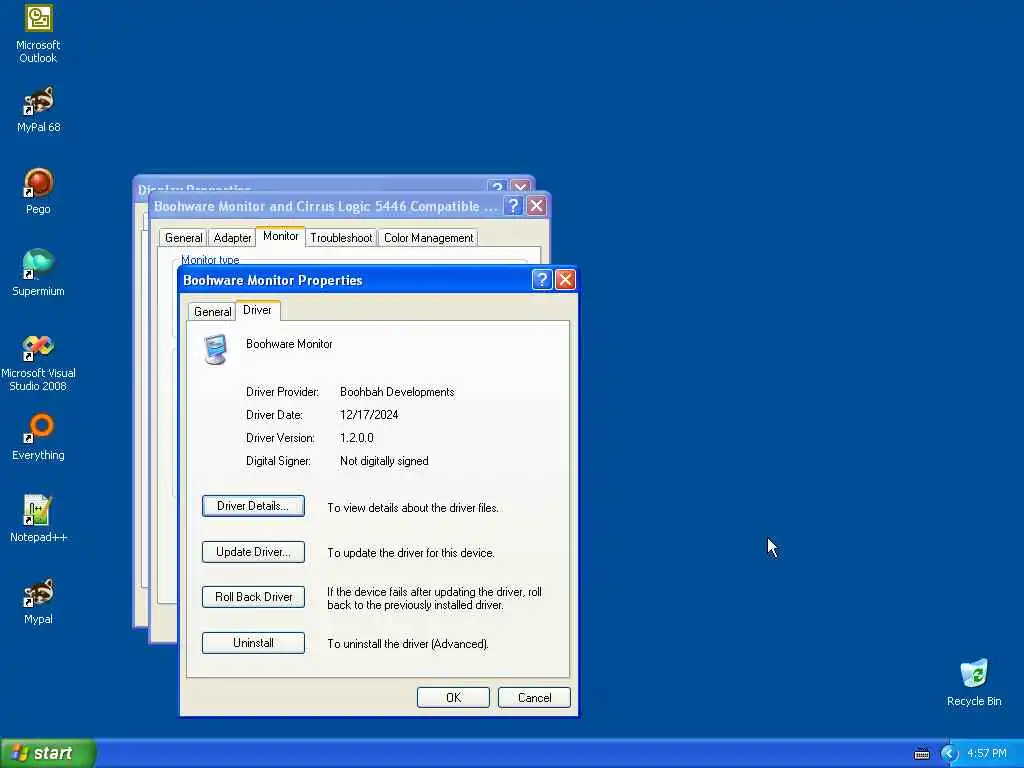
Task: Click the Driver Details button
Action: click(253, 506)
